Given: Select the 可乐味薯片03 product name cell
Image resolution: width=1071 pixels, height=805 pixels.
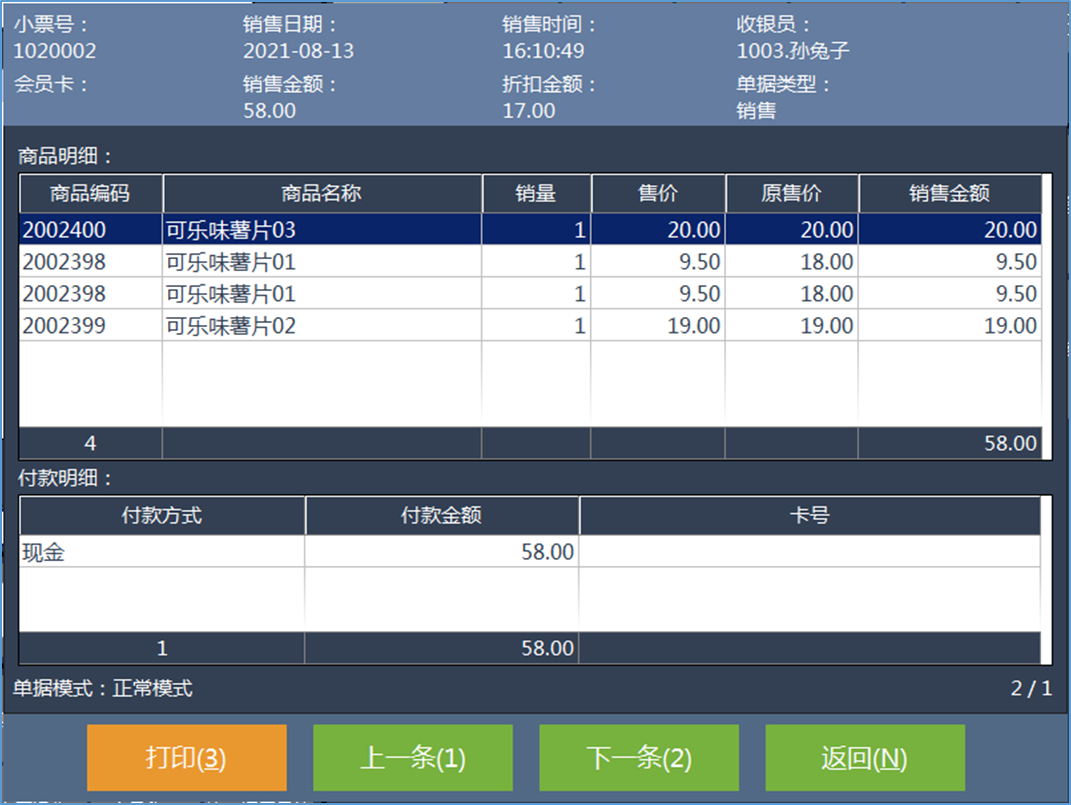Looking at the screenshot, I should tap(322, 229).
